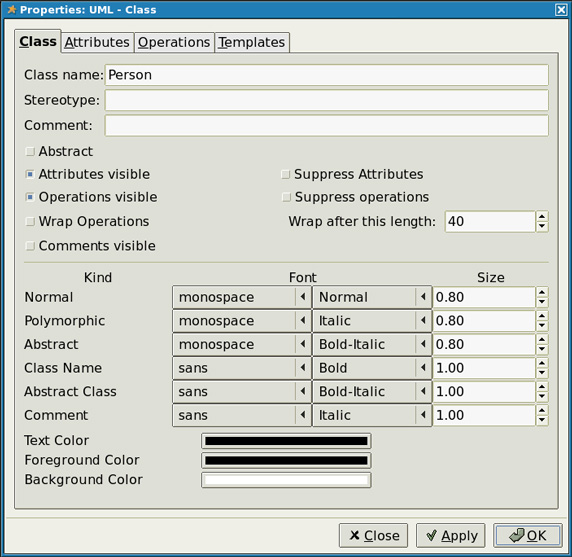Open the Normal font family dropdown

click(242, 297)
